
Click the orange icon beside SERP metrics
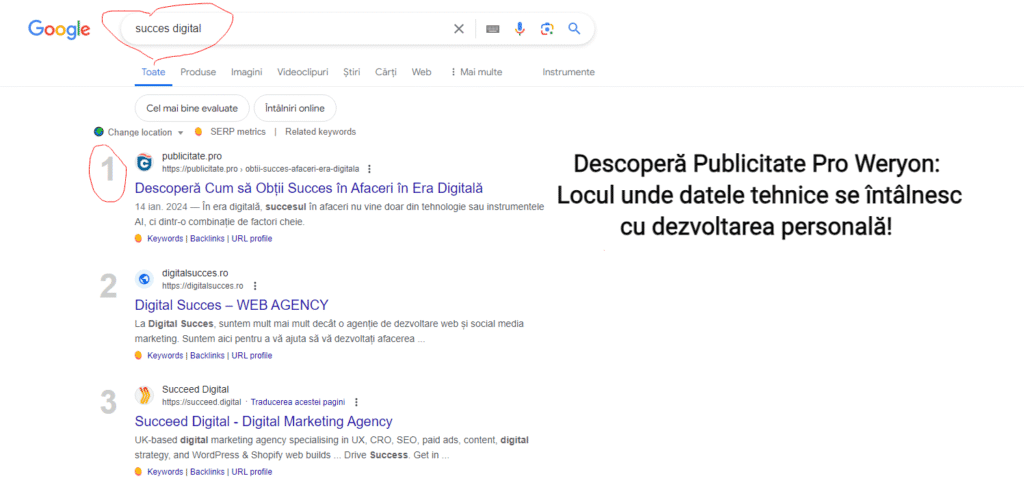pos(199,132)
